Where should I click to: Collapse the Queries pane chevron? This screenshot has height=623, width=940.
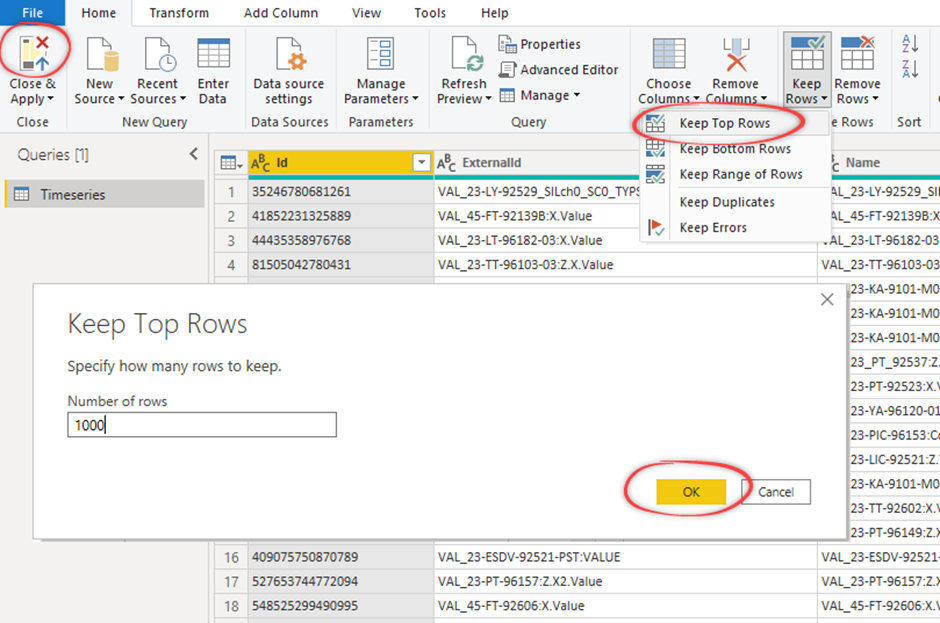194,154
